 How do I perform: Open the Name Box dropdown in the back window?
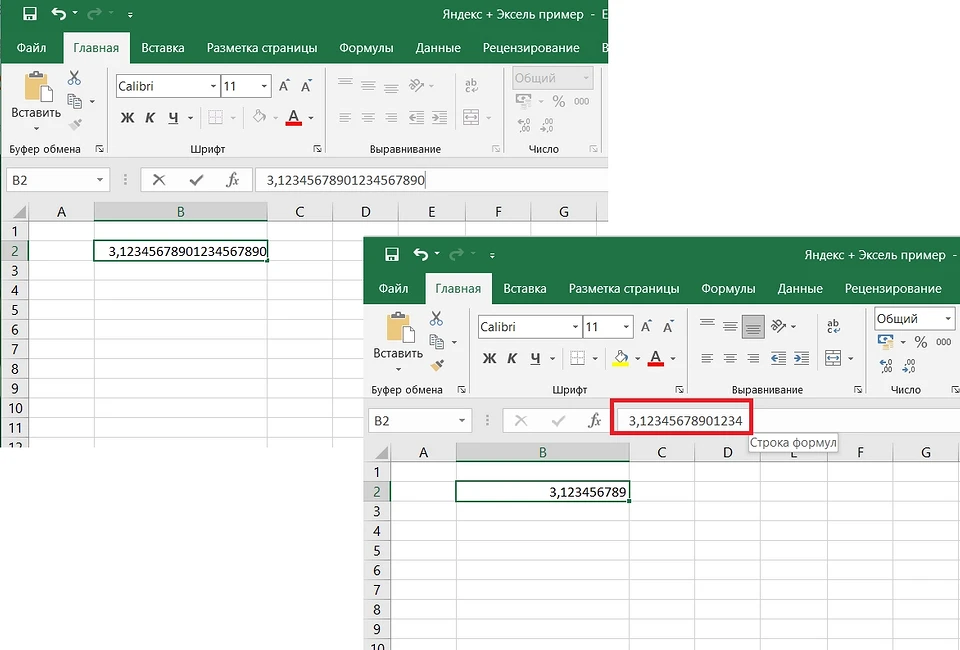[x=100, y=180]
